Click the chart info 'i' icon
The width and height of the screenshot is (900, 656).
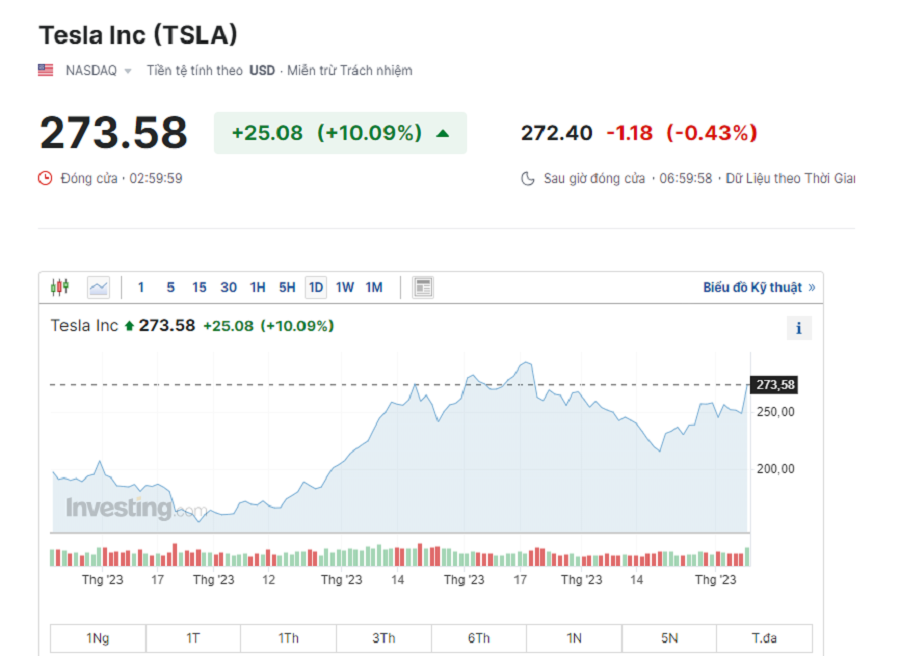click(x=798, y=328)
